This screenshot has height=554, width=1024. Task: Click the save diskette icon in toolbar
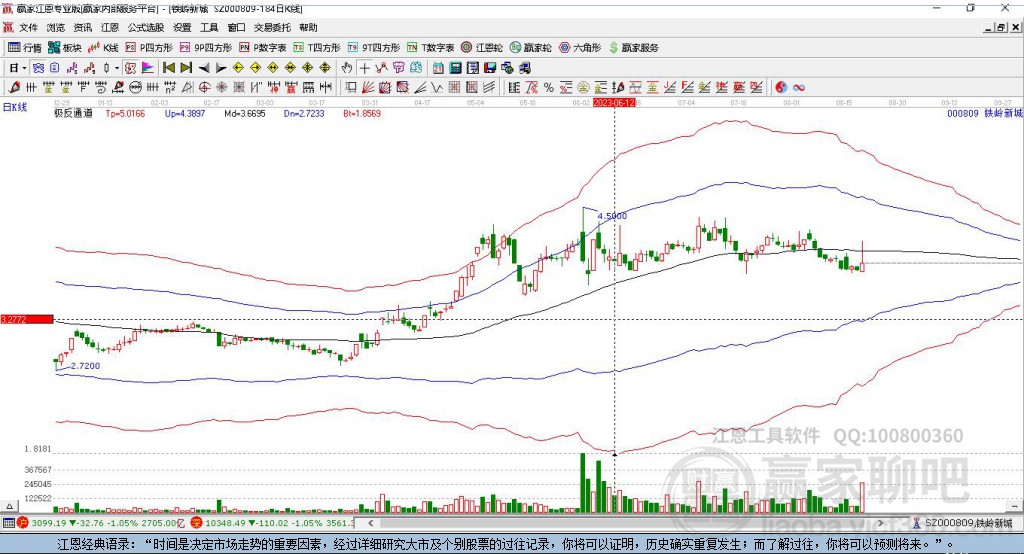[490, 68]
